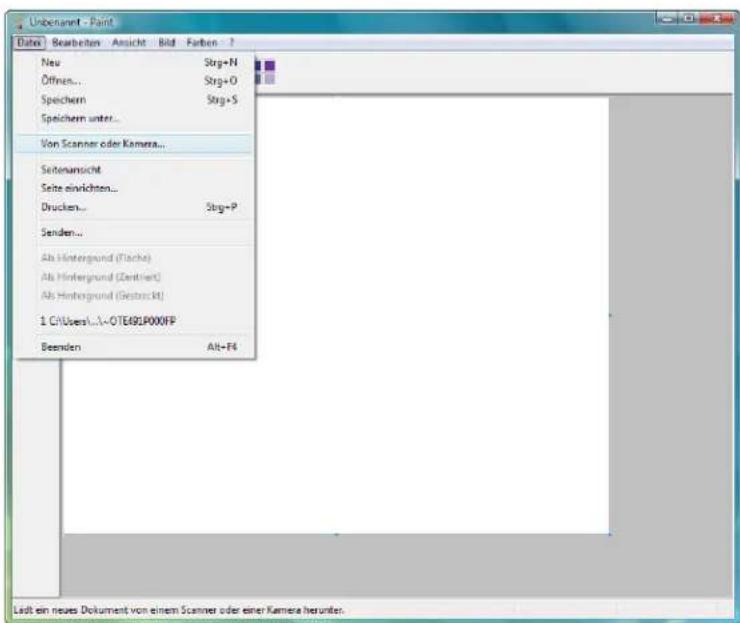Open Seitenansicht print preview
The image size is (740, 623).
pyautogui.click(x=135, y=169)
